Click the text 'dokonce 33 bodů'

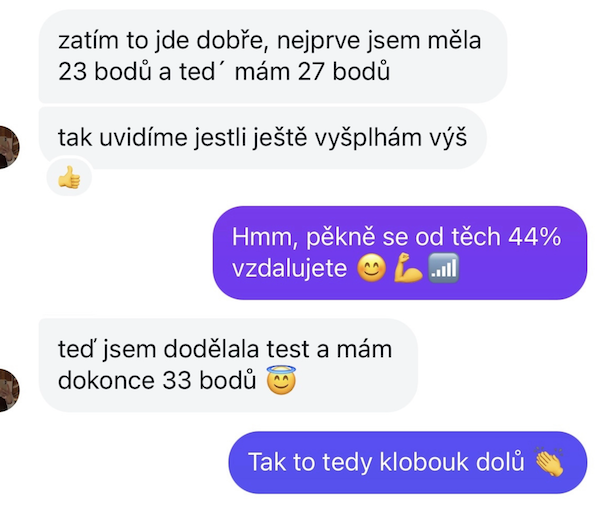click(x=157, y=381)
